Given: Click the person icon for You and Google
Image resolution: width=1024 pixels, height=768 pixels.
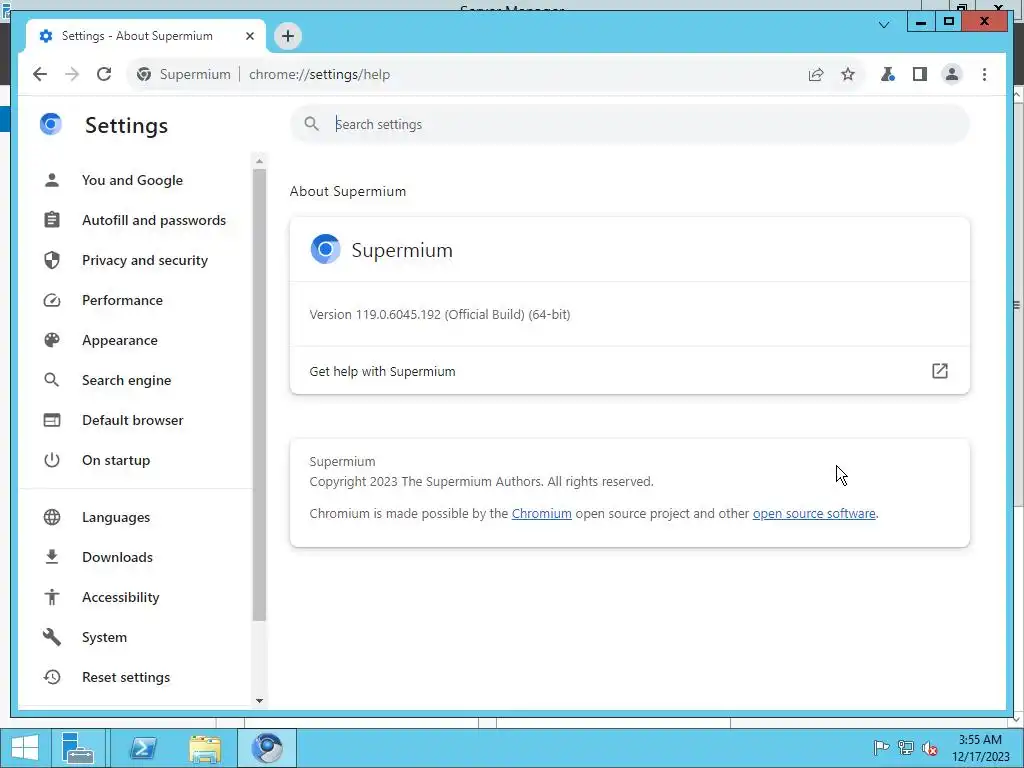Looking at the screenshot, I should click(52, 180).
